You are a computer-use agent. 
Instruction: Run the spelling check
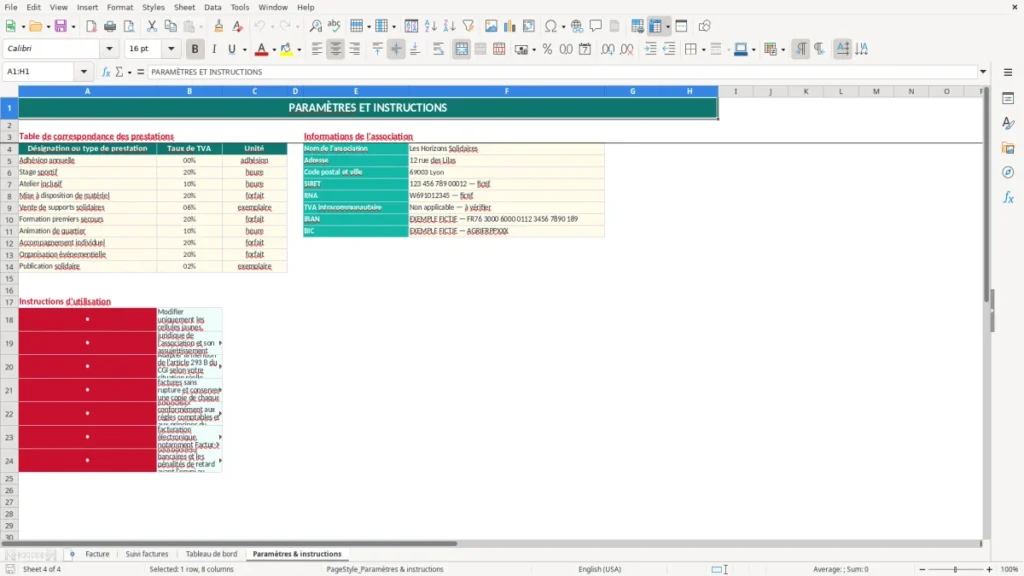pyautogui.click(x=334, y=26)
